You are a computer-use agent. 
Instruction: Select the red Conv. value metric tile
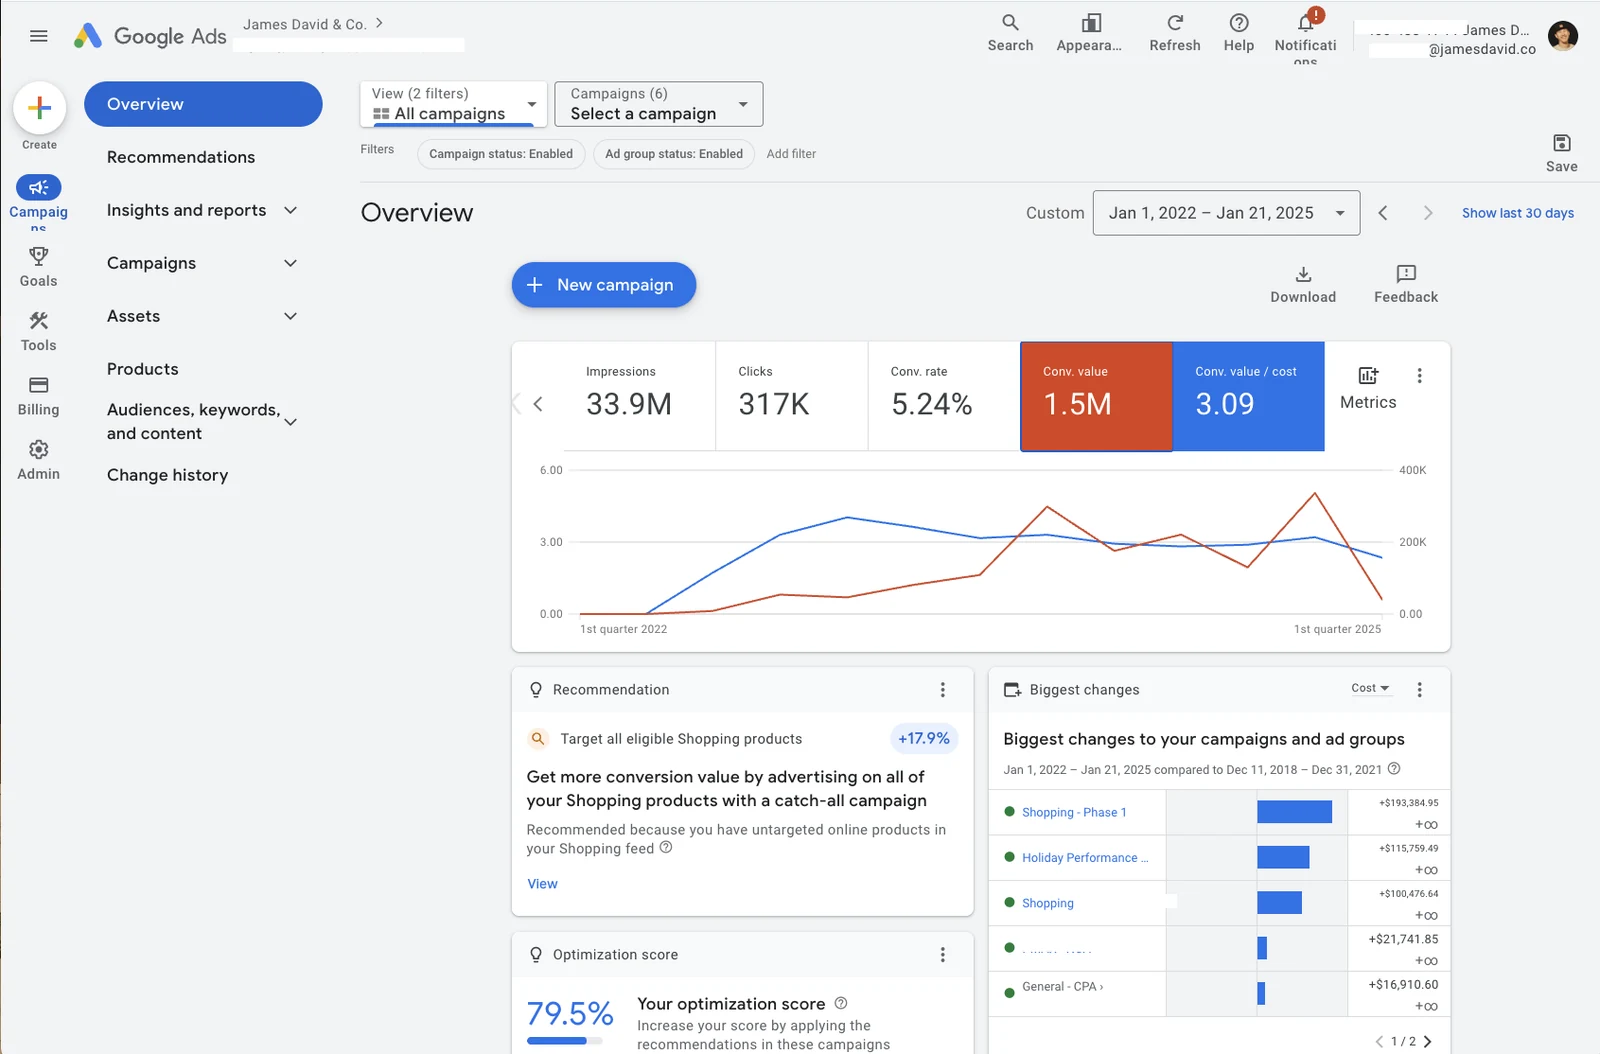[x=1096, y=397]
